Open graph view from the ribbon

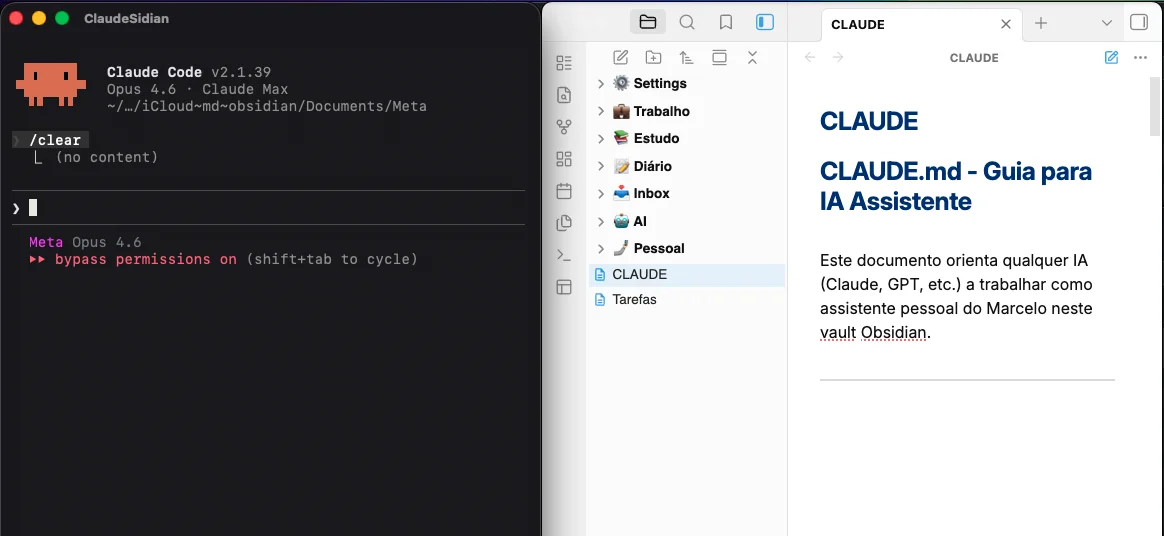(x=564, y=127)
